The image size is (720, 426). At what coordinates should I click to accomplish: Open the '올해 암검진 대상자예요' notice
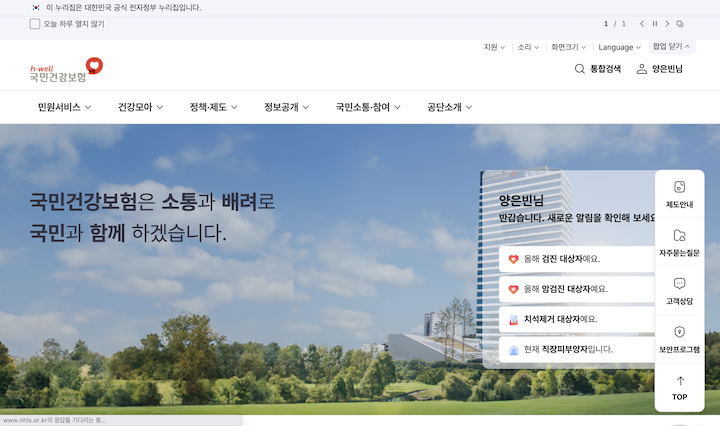577,289
